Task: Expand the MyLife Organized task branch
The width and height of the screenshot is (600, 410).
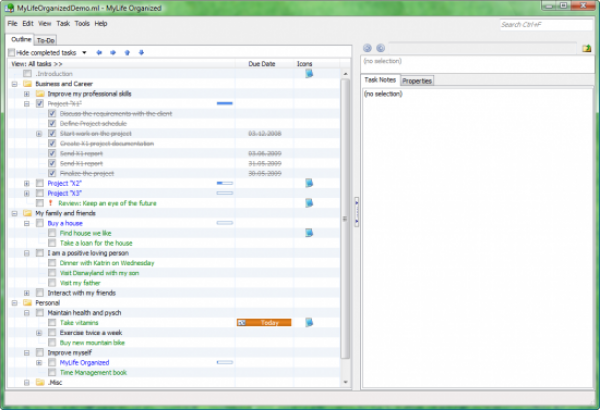Action: tap(39, 362)
